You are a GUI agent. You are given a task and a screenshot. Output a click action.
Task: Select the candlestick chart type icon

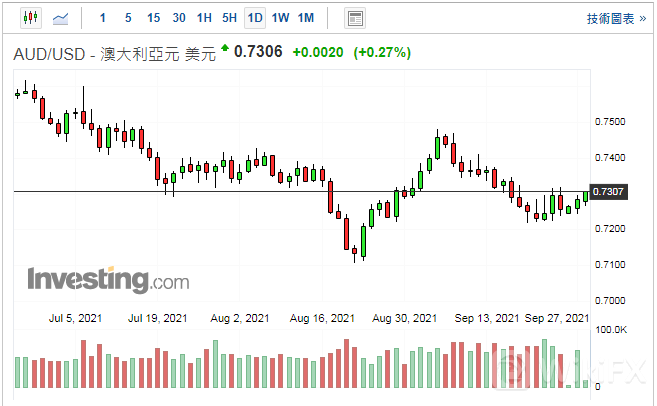[29, 18]
